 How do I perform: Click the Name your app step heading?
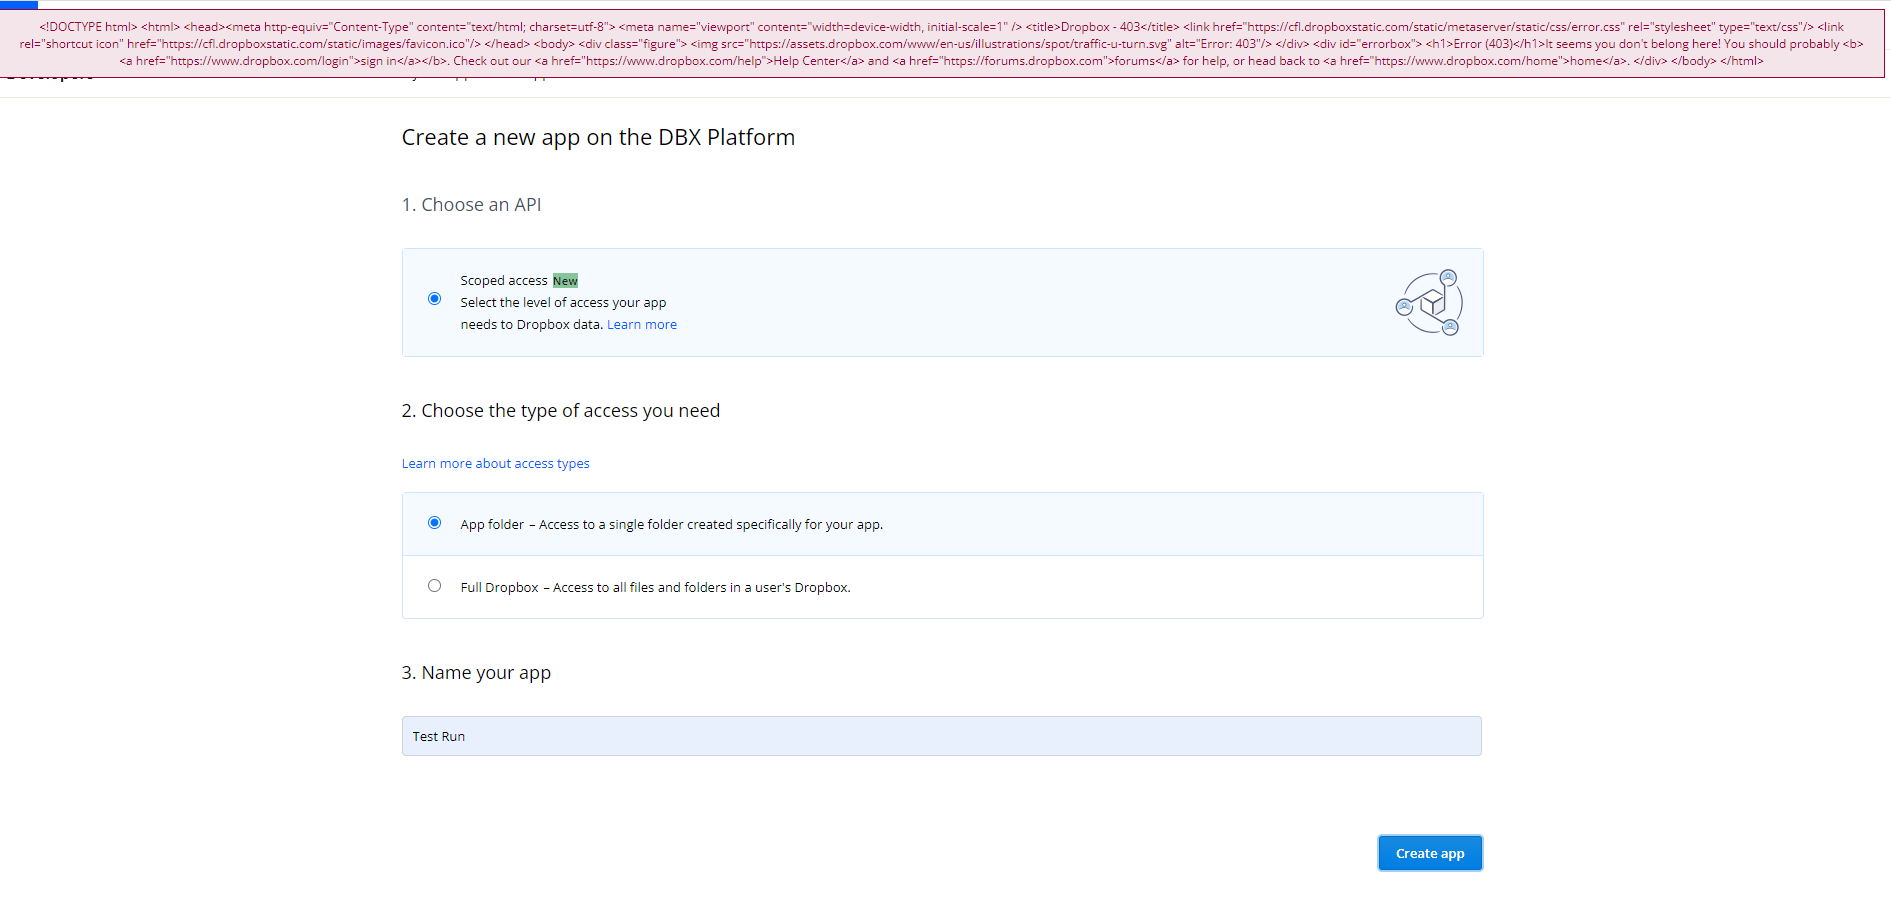(476, 673)
